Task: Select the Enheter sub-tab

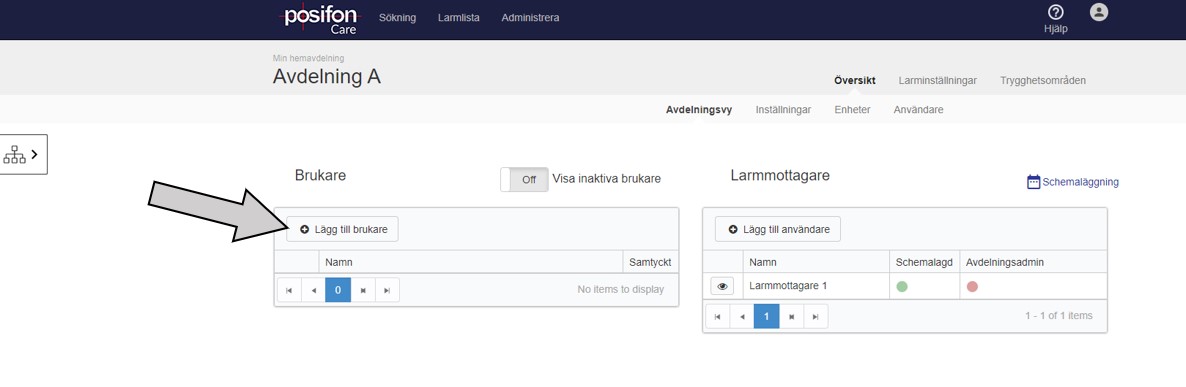Action: click(x=852, y=110)
